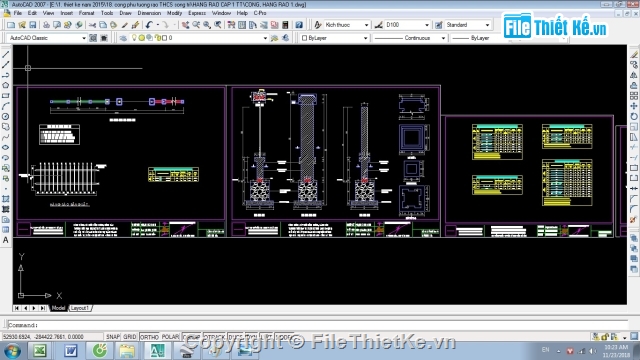
Task: Open the Dimension menu
Action: pos(149,13)
